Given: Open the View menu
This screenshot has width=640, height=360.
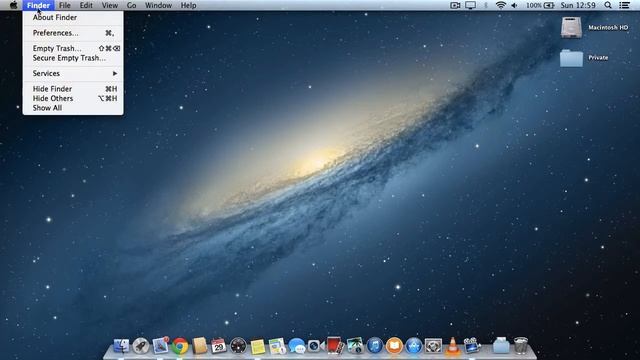Looking at the screenshot, I should (109, 5).
